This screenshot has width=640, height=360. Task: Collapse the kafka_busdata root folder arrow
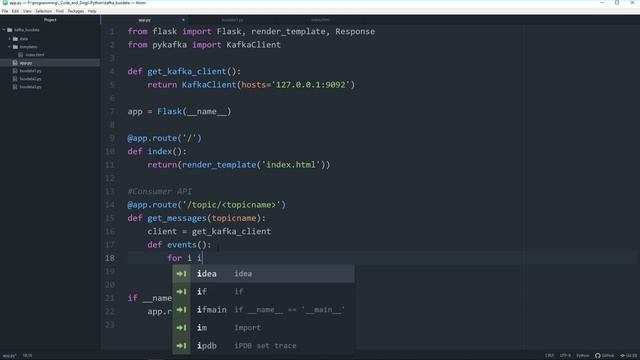tap(4, 30)
